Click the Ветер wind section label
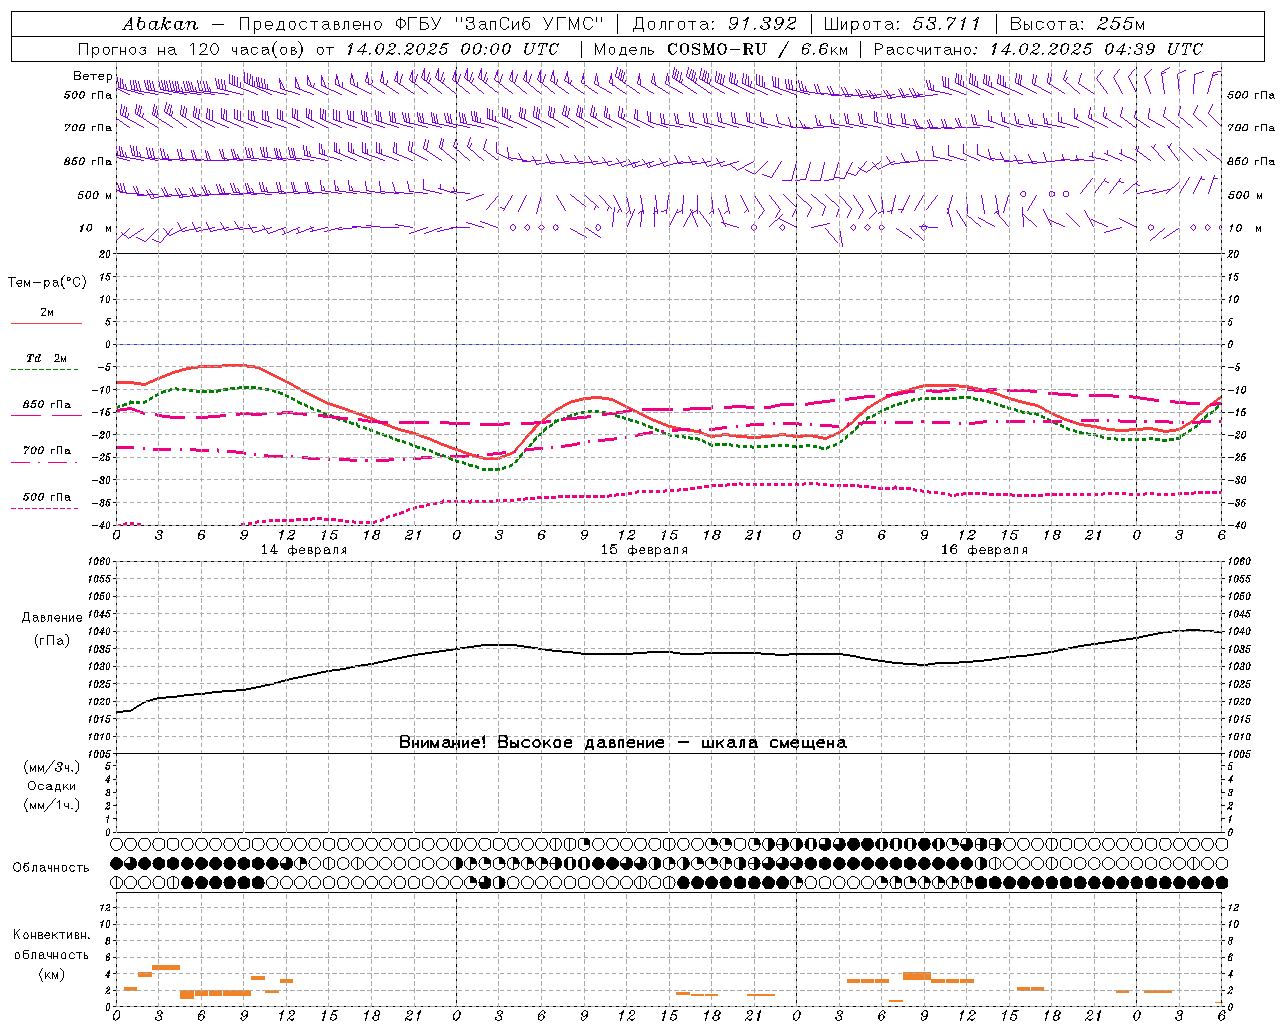Image resolution: width=1280 pixels, height=1024 pixels. (x=93, y=76)
